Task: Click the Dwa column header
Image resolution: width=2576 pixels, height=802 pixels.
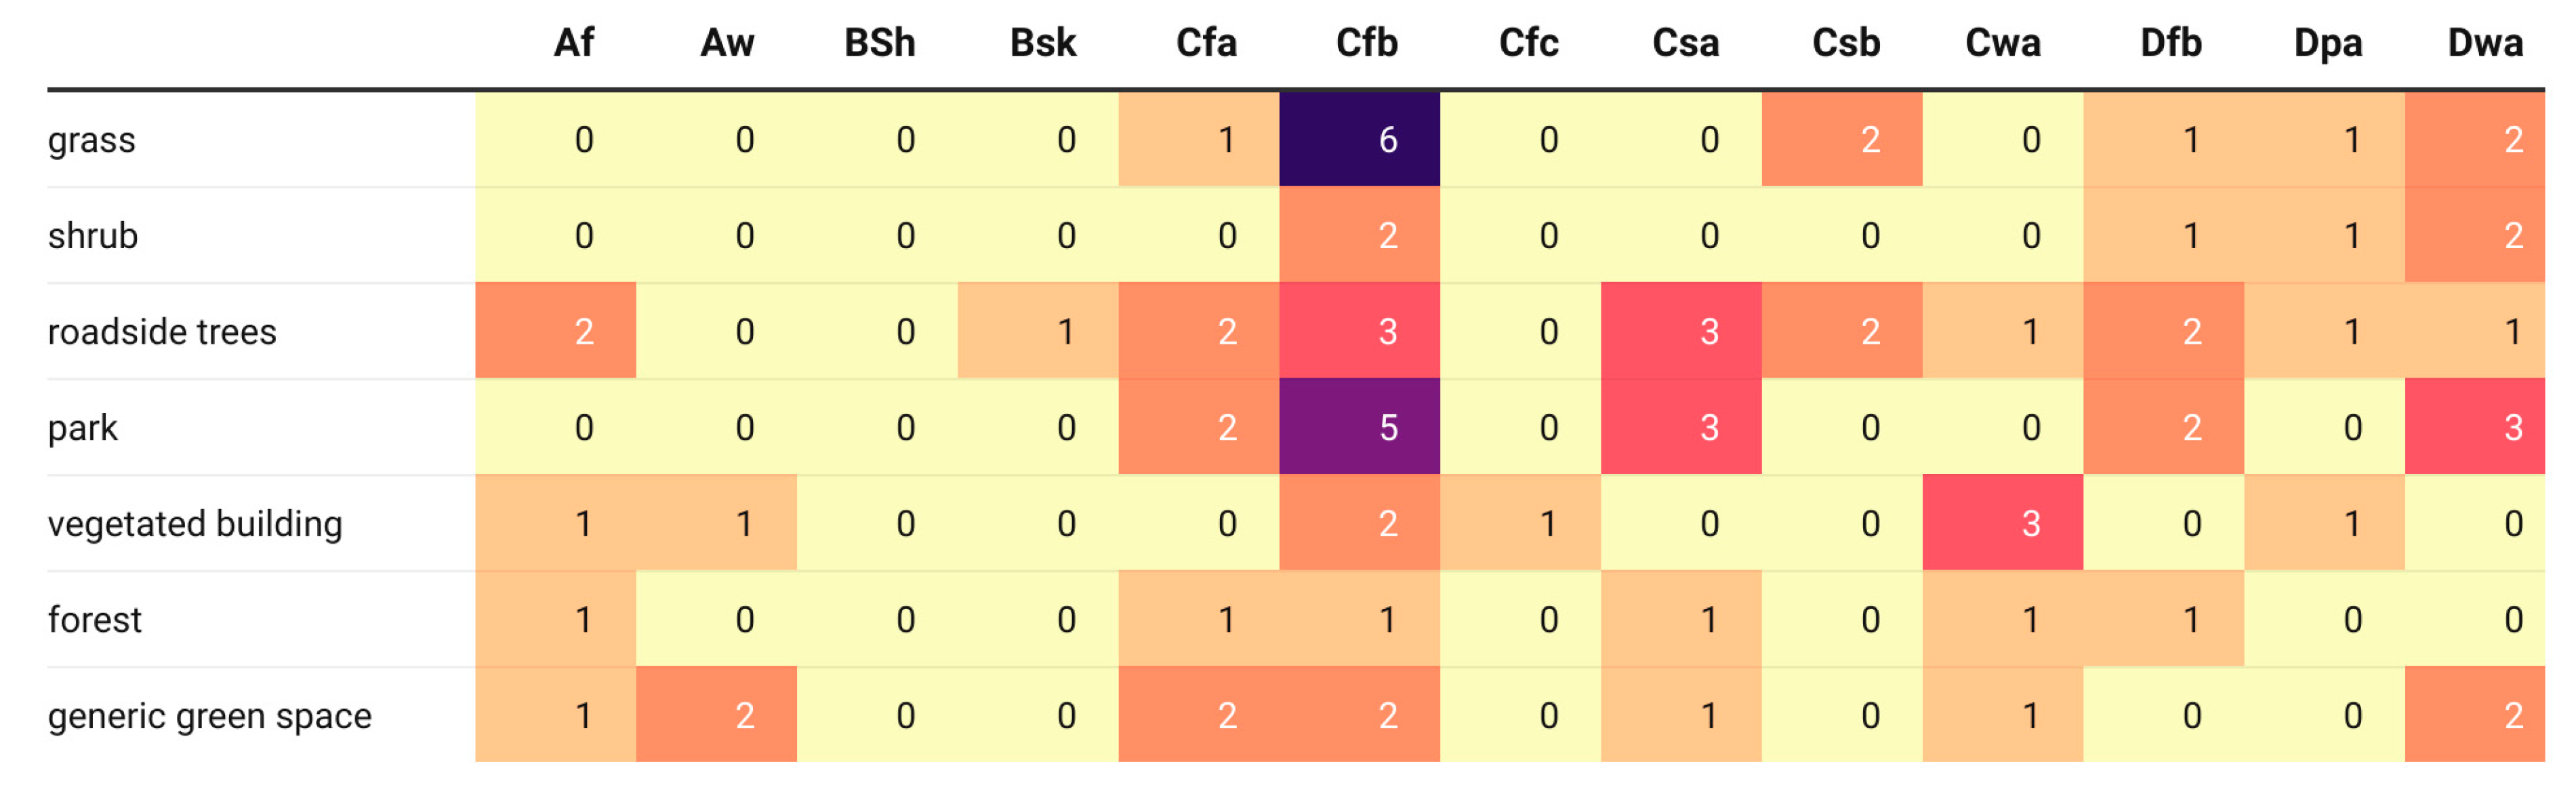Action: [2484, 43]
